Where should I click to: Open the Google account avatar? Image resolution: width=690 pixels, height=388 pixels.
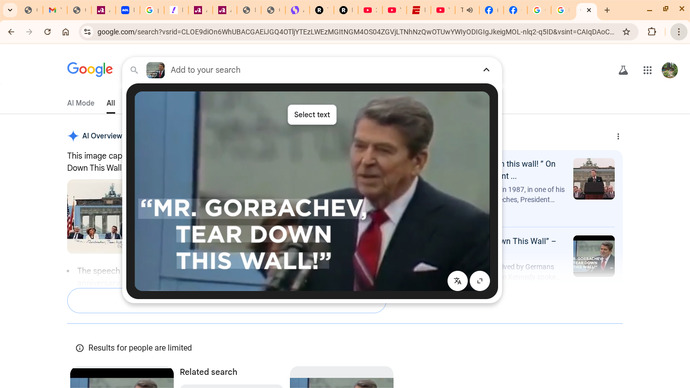tap(670, 70)
